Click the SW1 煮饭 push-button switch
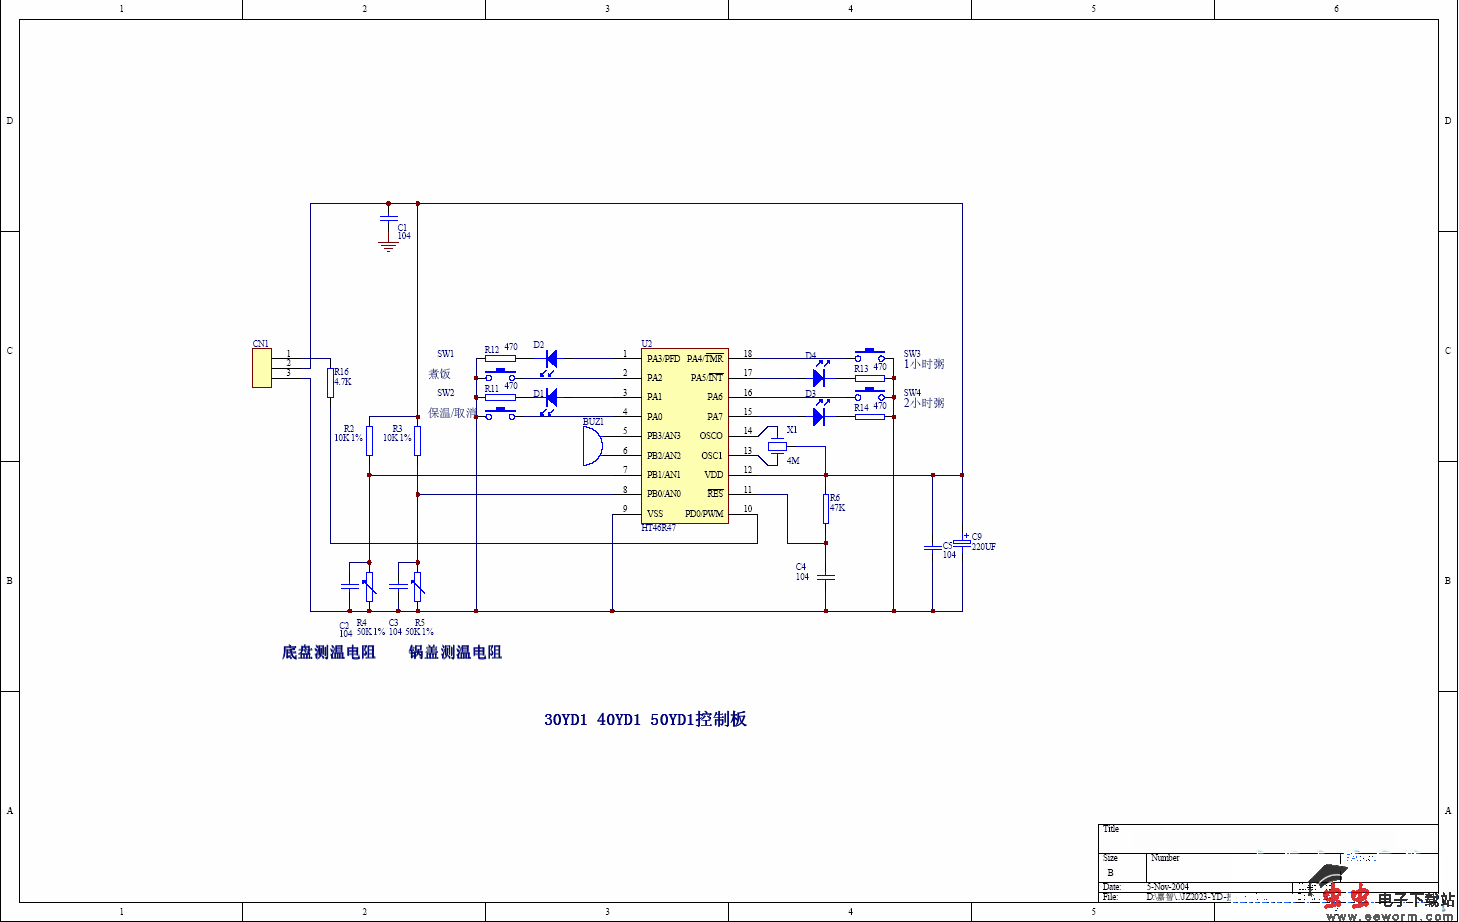The height and width of the screenshot is (922, 1459). click(x=500, y=375)
